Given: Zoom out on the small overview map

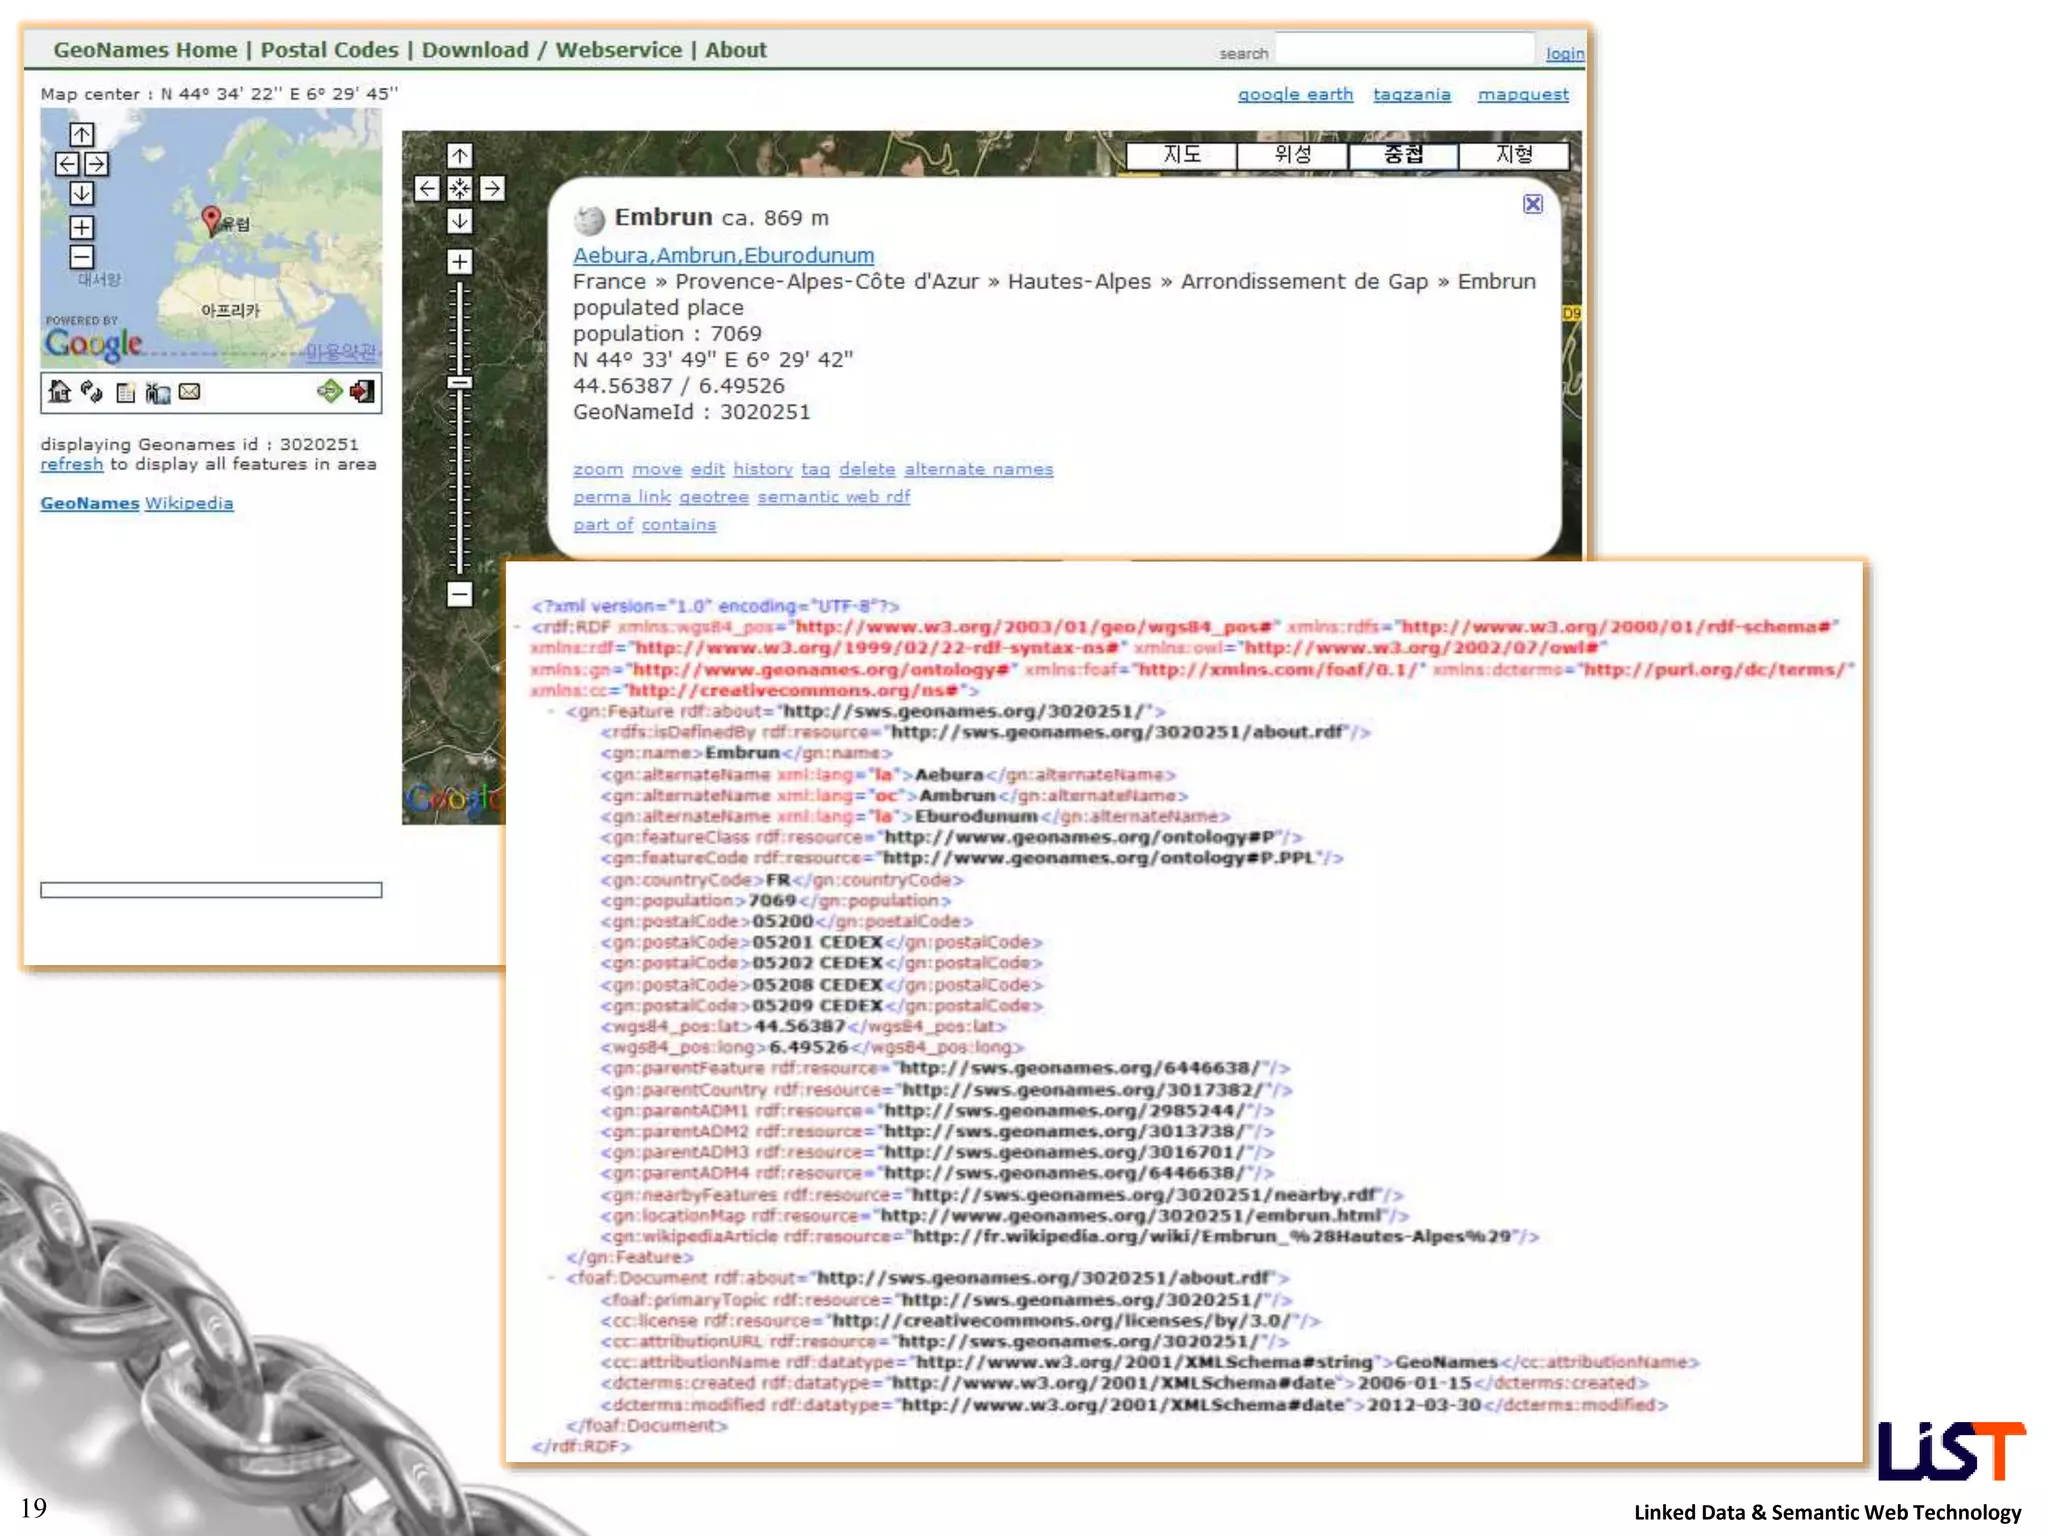Looking at the screenshot, I should click(82, 257).
